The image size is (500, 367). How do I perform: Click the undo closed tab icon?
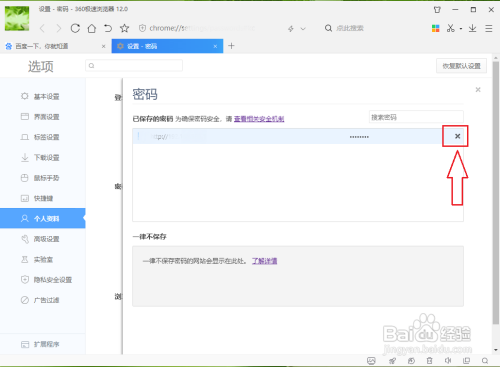(108, 28)
